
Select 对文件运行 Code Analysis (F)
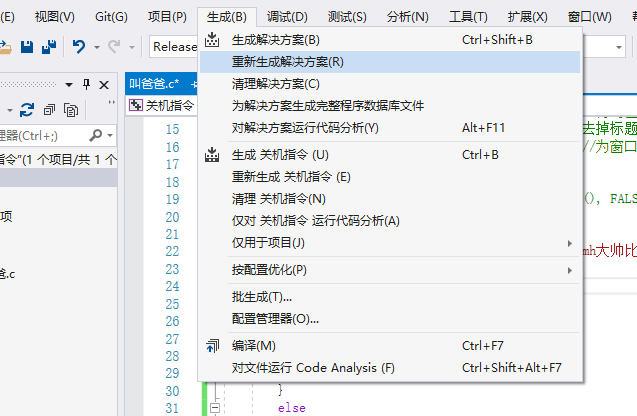pyautogui.click(x=390, y=368)
